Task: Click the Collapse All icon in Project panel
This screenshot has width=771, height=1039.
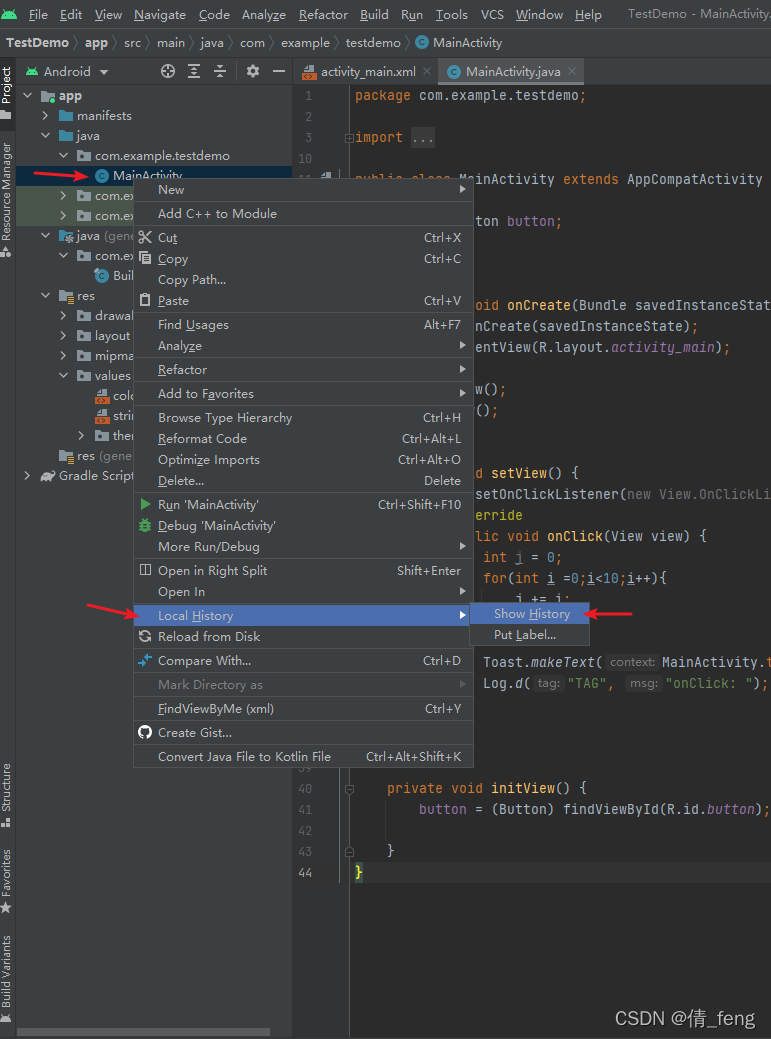Action: [x=220, y=72]
